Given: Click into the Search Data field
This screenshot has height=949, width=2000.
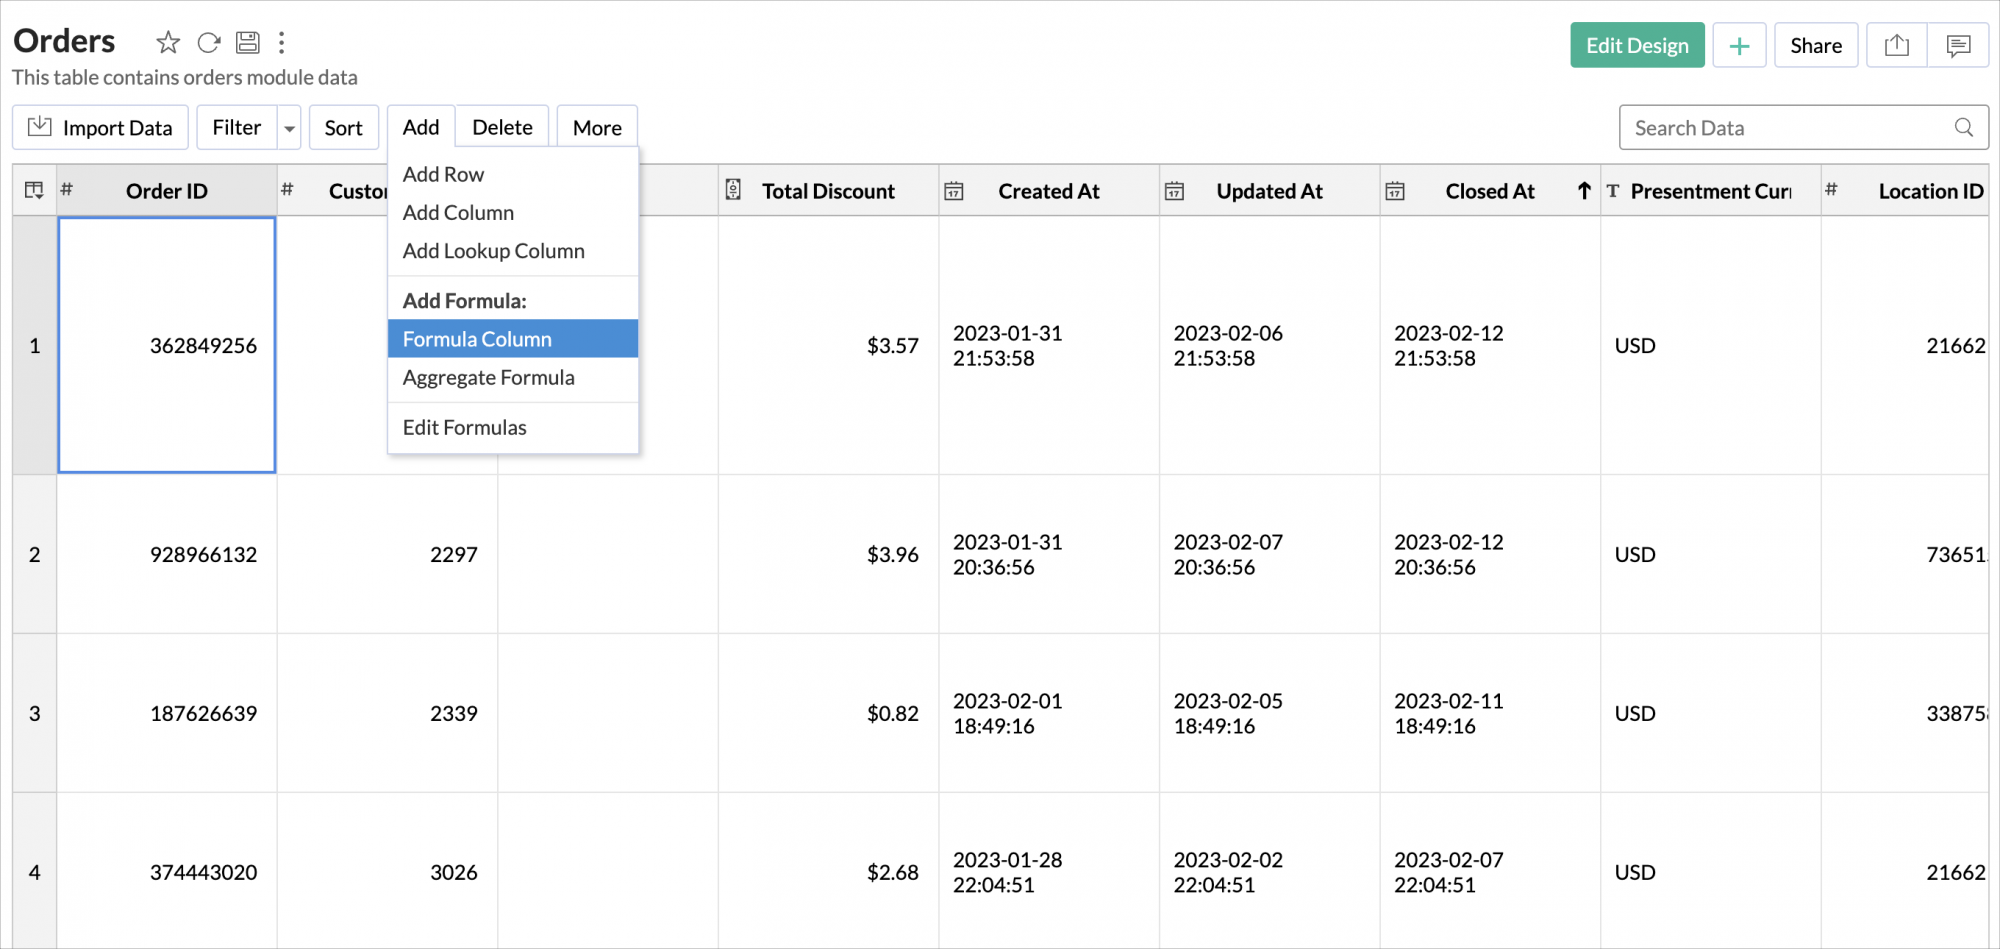Looking at the screenshot, I should (x=1780, y=128).
